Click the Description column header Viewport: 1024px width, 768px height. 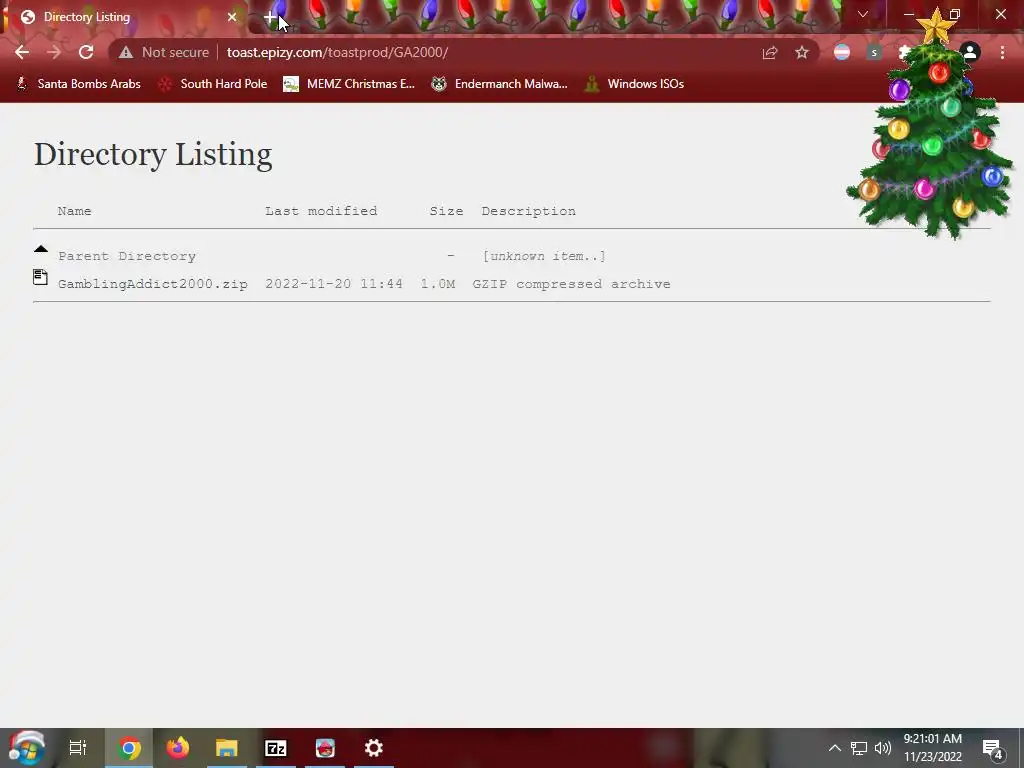click(x=529, y=211)
